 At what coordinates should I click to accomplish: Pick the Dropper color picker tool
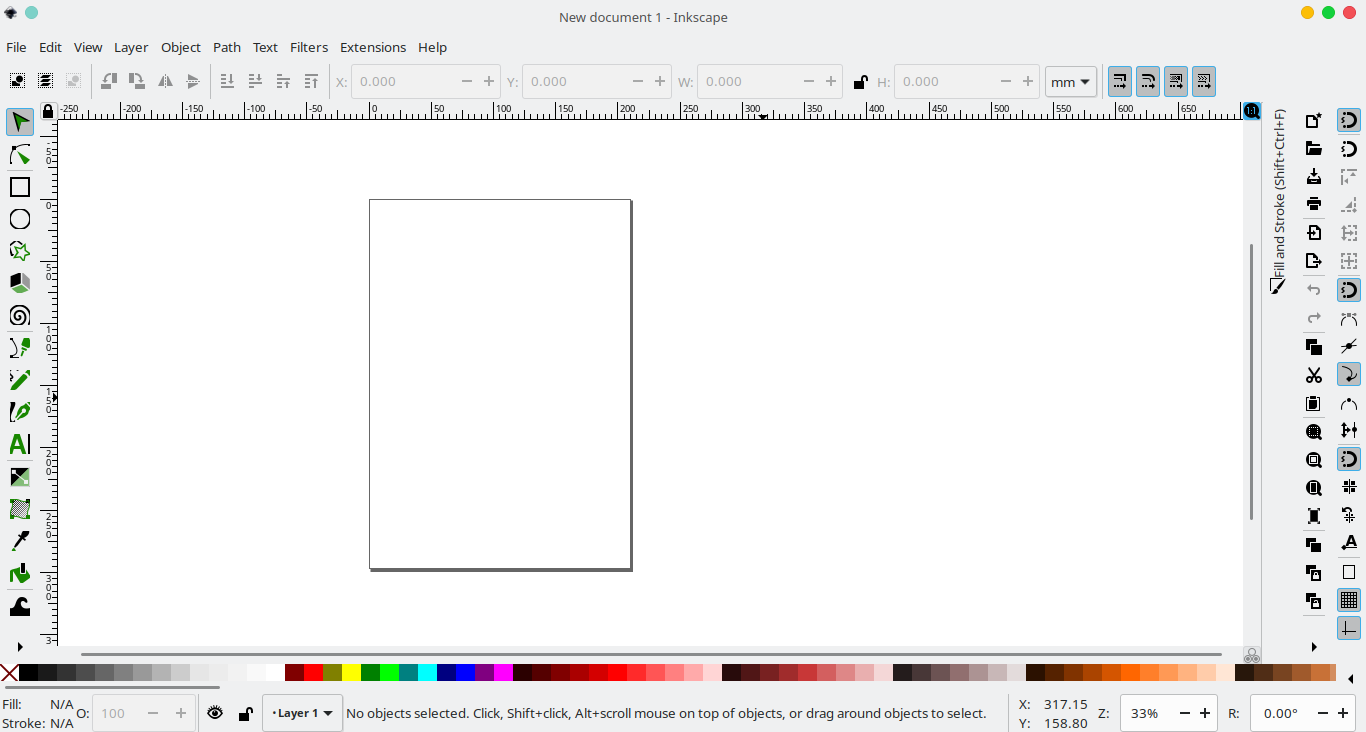[x=20, y=541]
